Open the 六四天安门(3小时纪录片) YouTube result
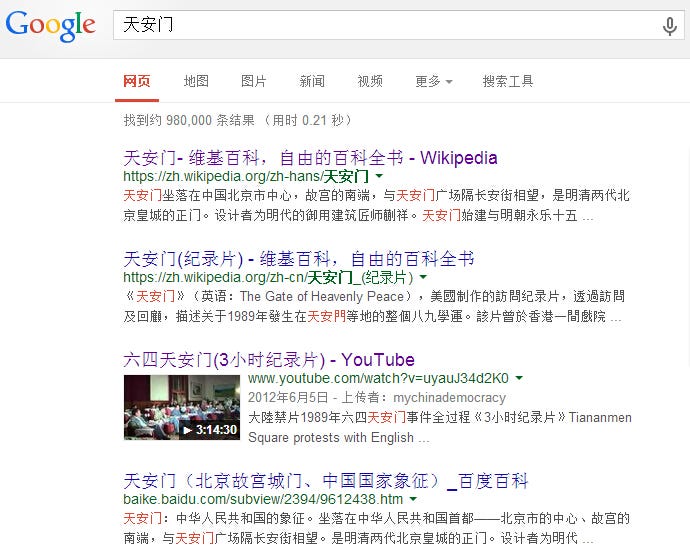690x547 pixels. [x=269, y=360]
